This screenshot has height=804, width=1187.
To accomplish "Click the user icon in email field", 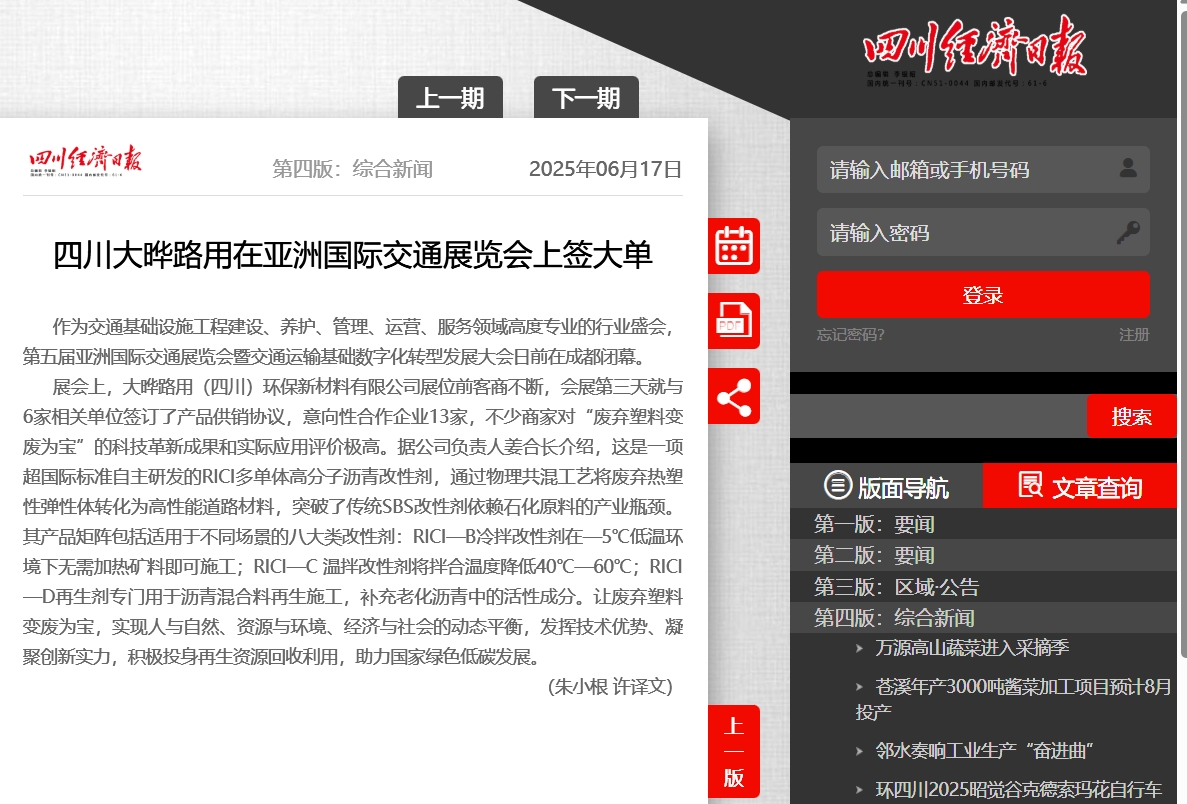I will tap(1128, 168).
